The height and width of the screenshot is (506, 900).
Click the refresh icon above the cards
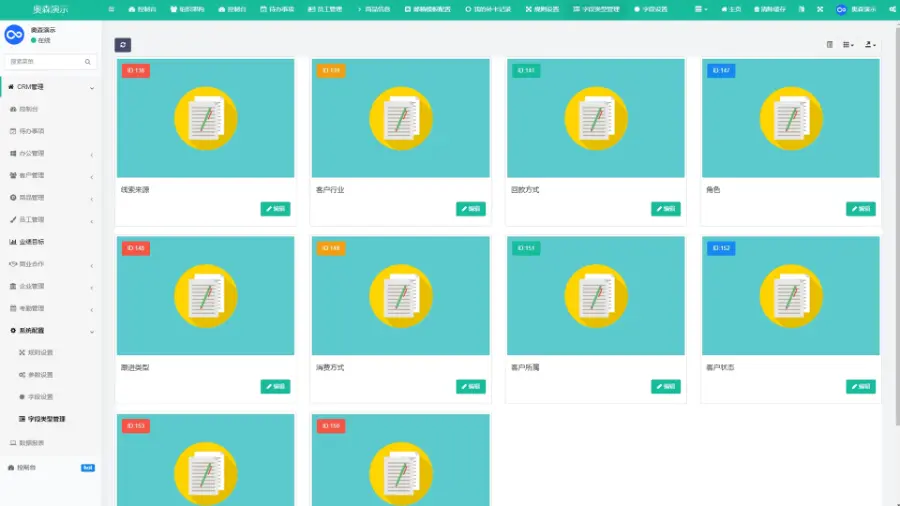[123, 45]
